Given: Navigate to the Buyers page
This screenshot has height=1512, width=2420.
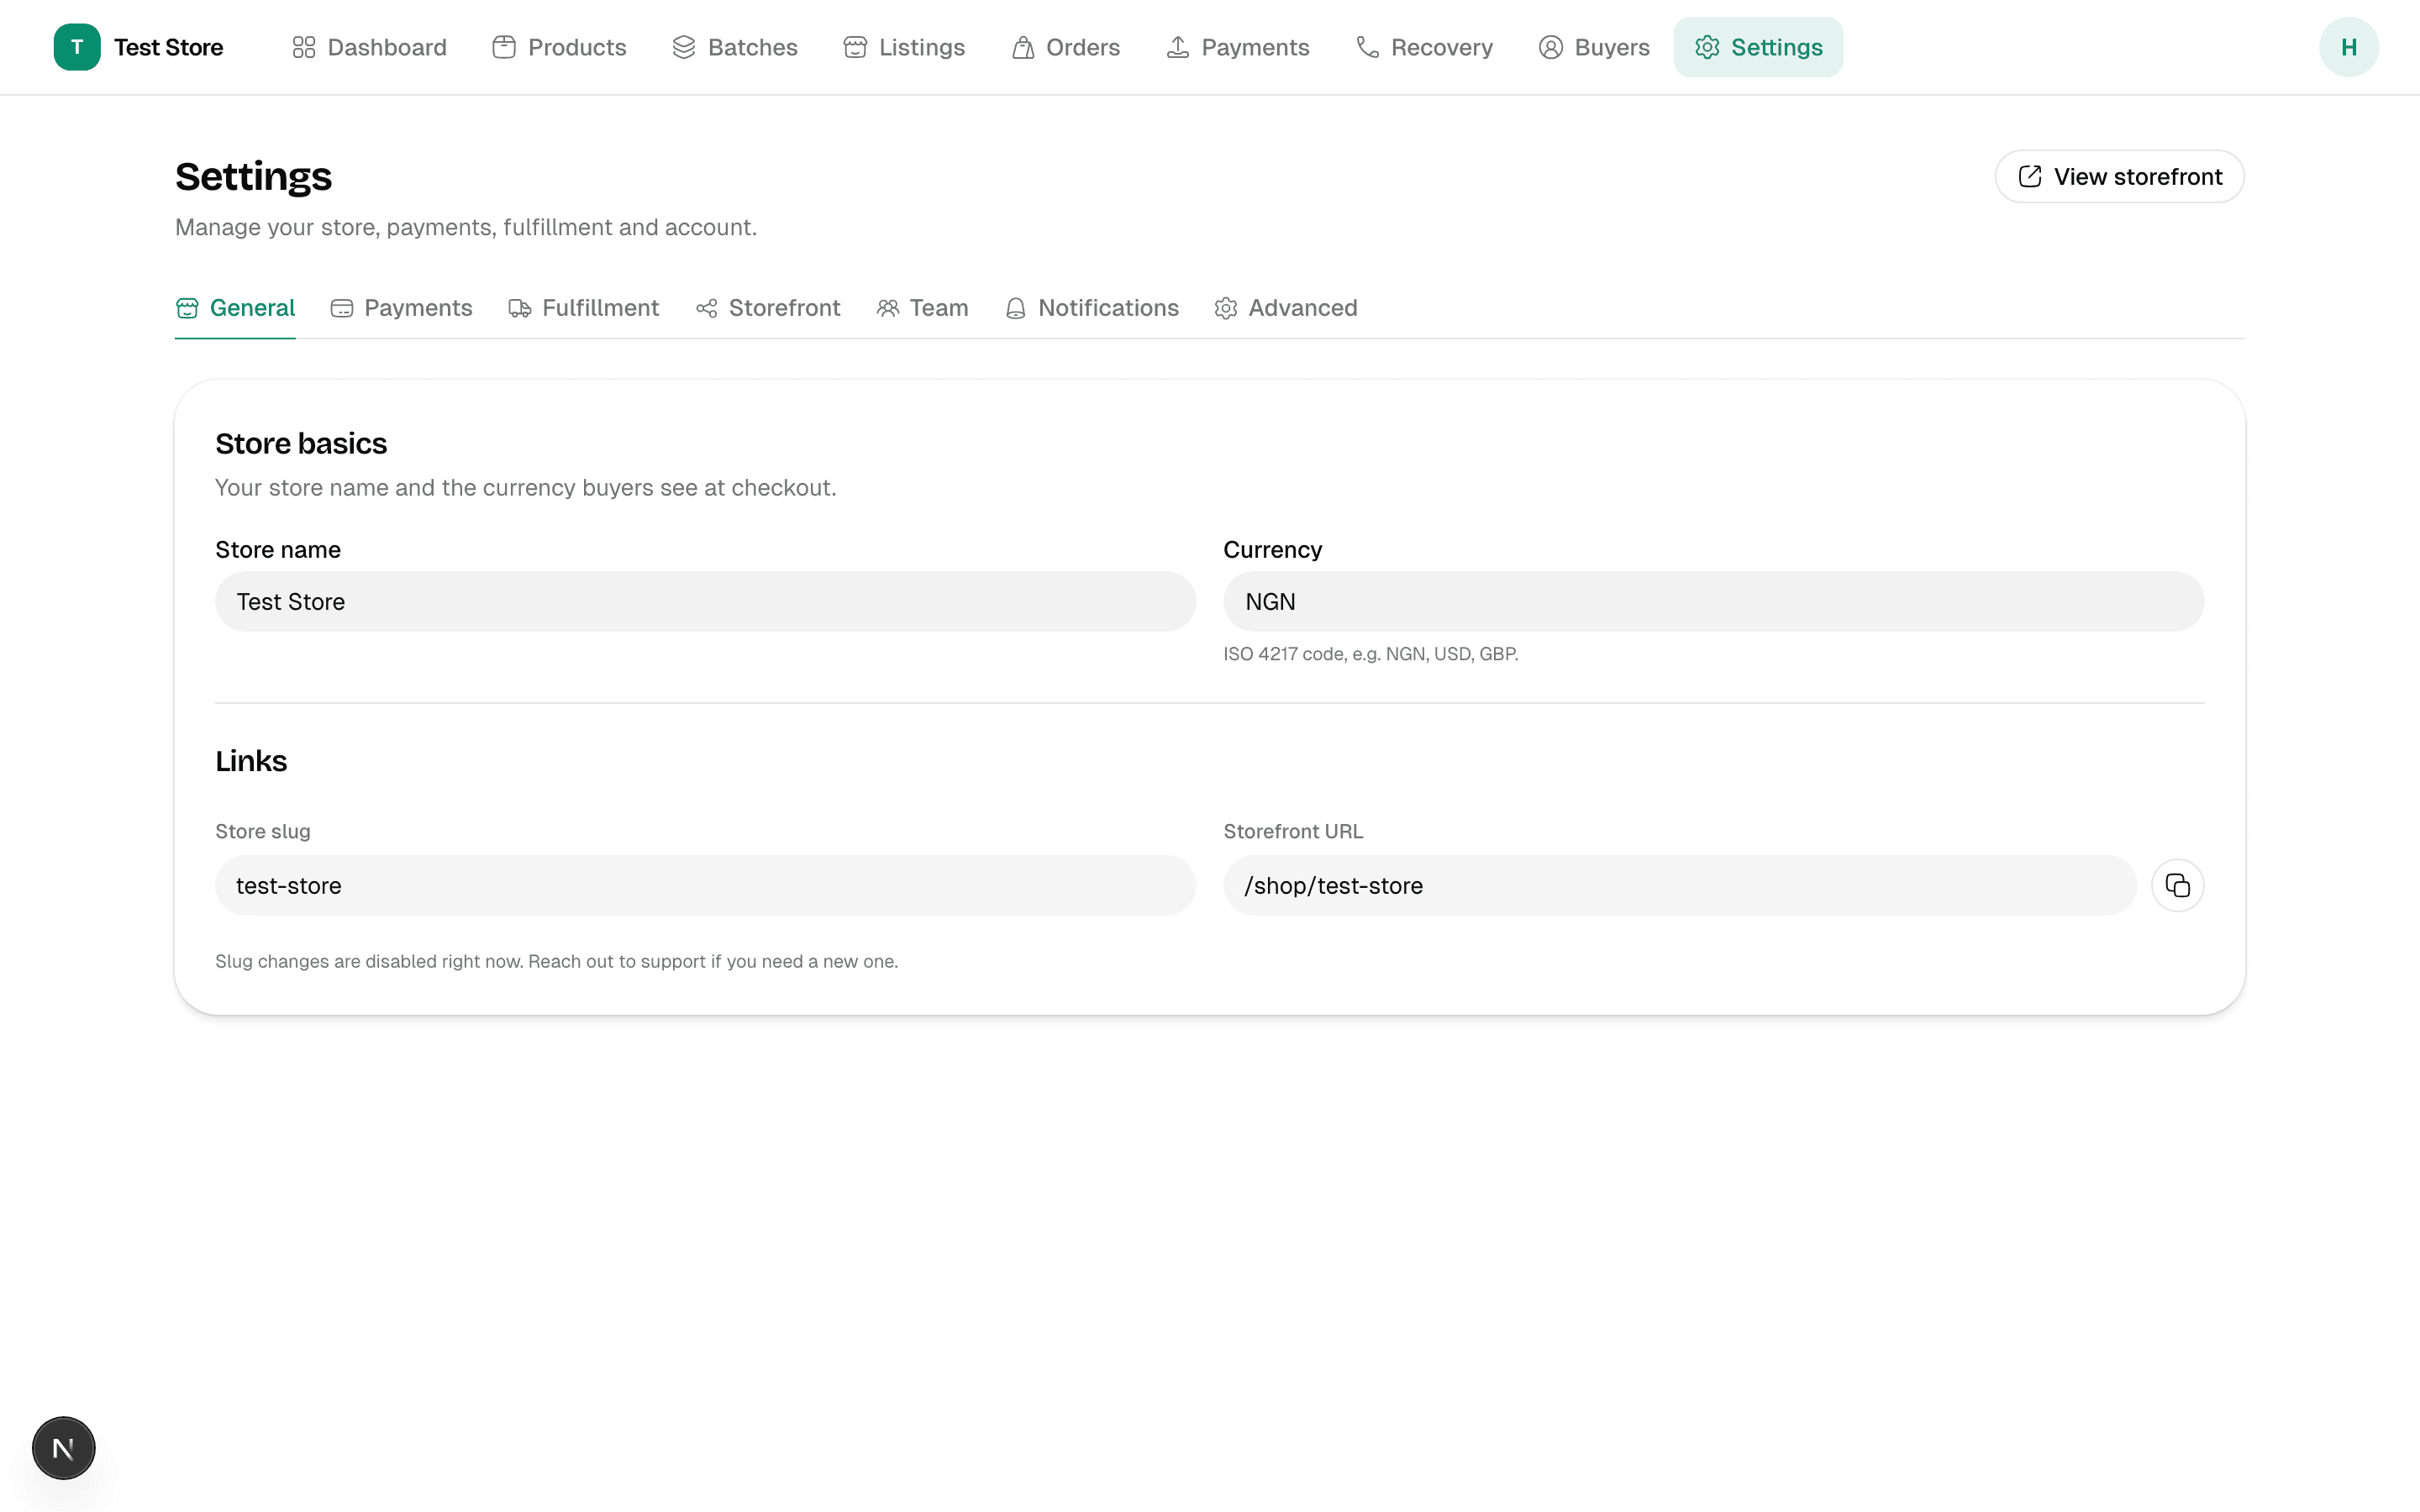Looking at the screenshot, I should point(1594,47).
